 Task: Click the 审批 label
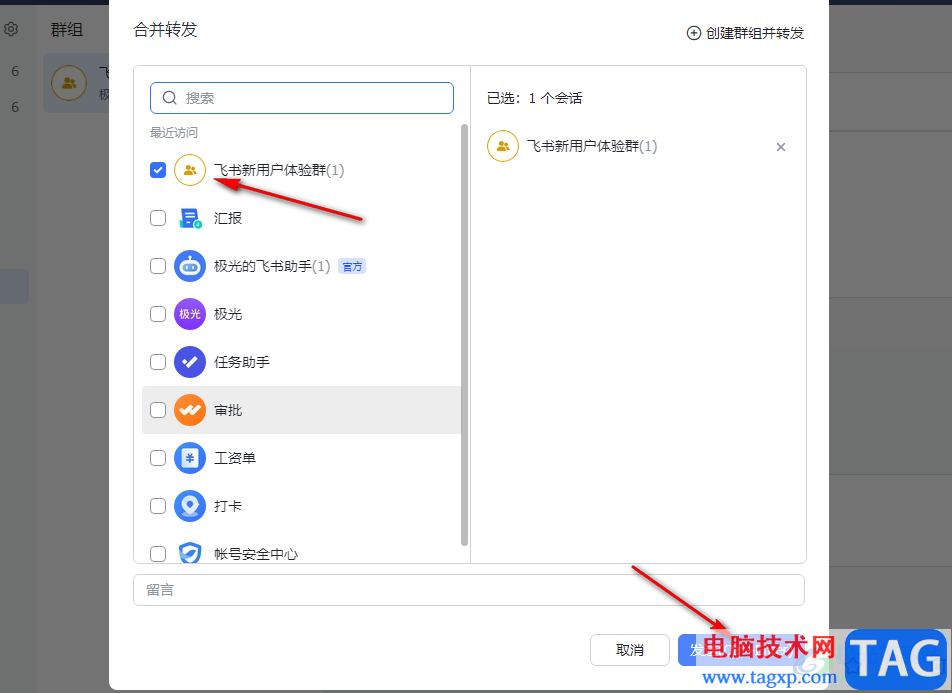228,410
